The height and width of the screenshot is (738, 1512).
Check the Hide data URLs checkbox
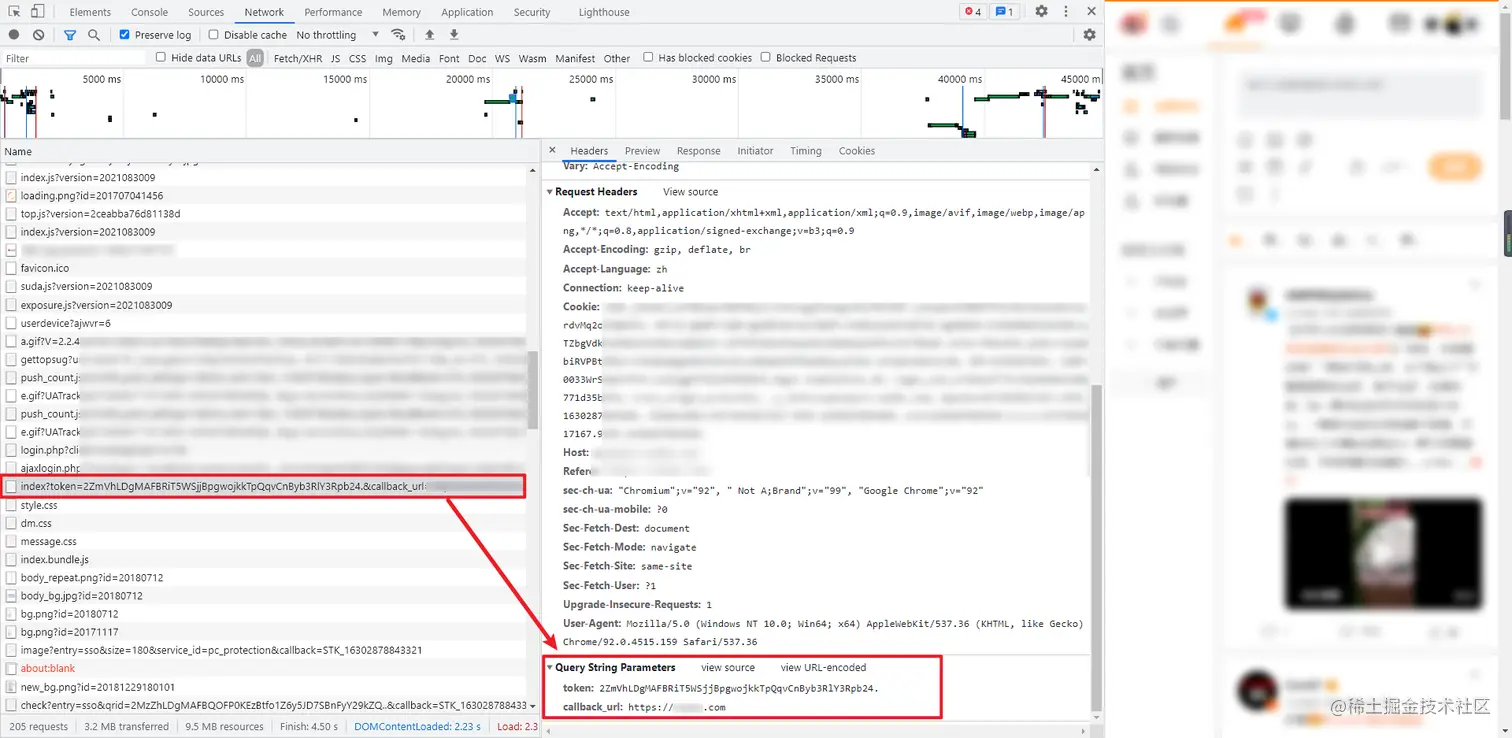[160, 58]
